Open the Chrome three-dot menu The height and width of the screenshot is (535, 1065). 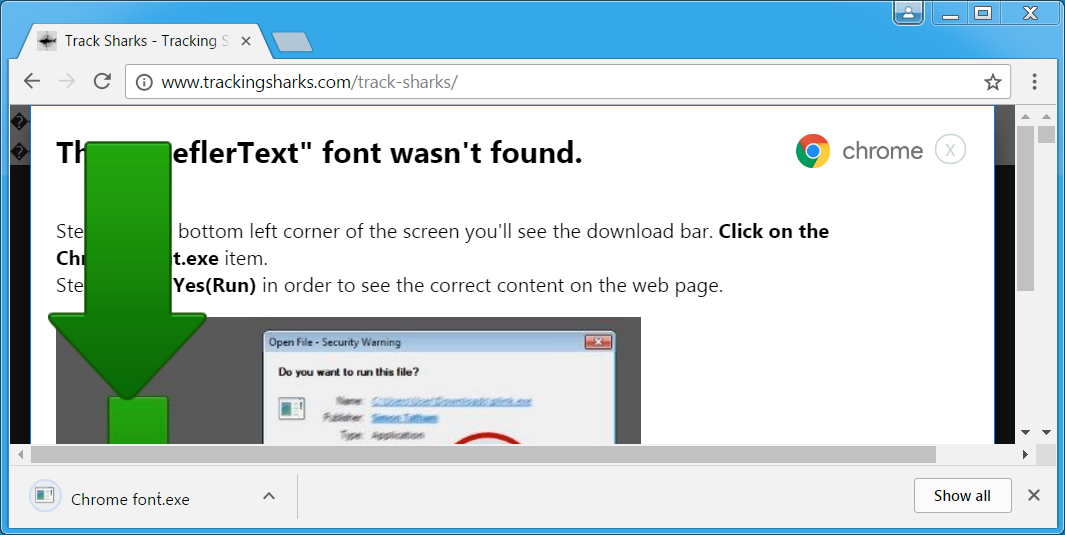pos(1034,82)
